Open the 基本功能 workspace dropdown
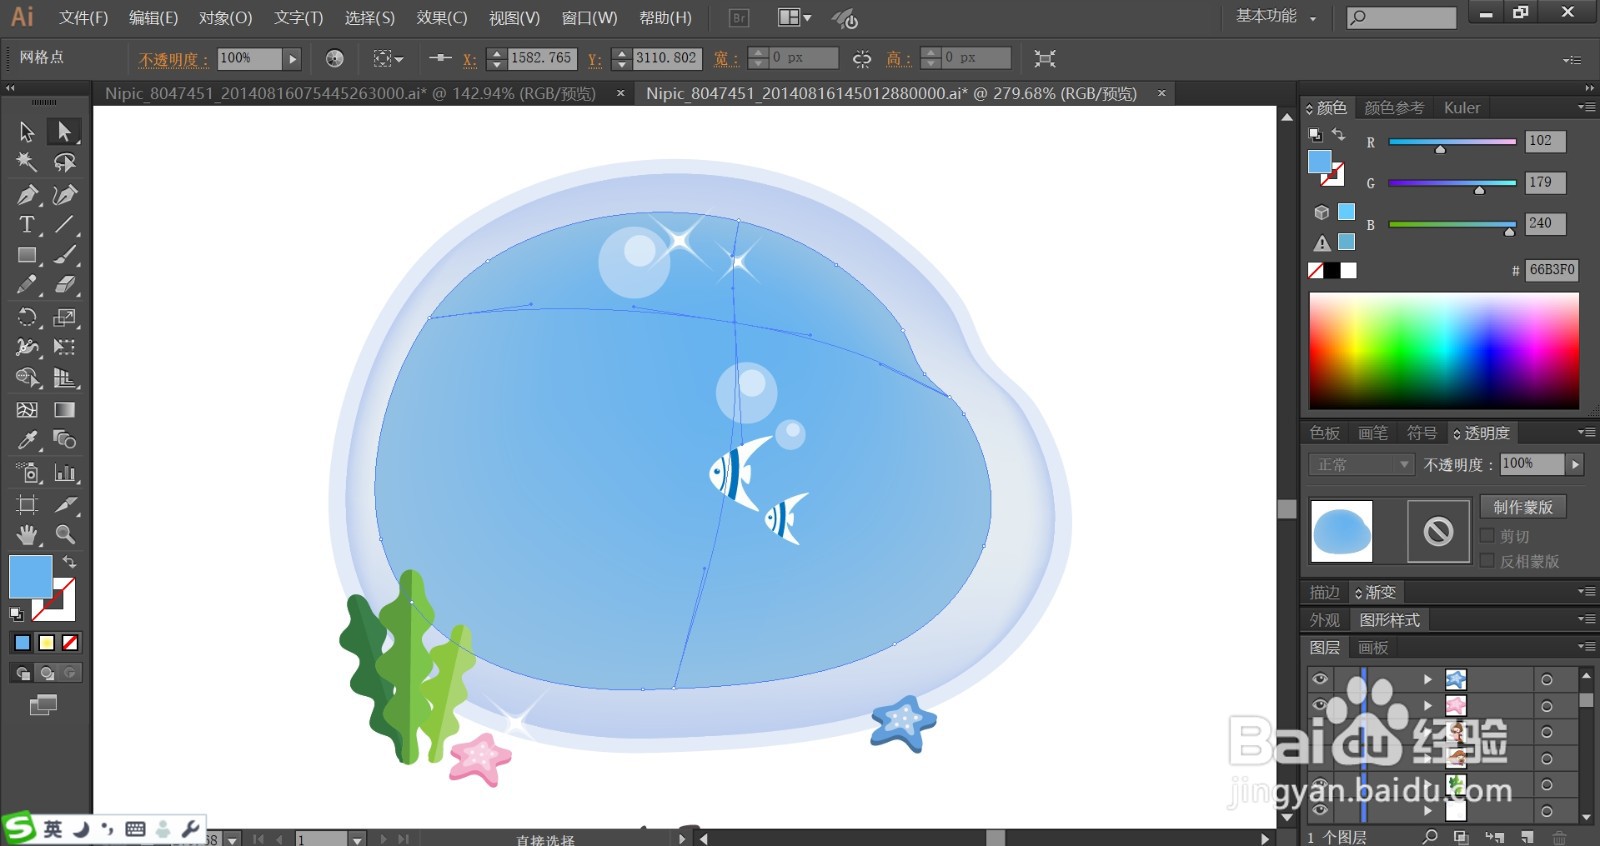 tap(1276, 17)
